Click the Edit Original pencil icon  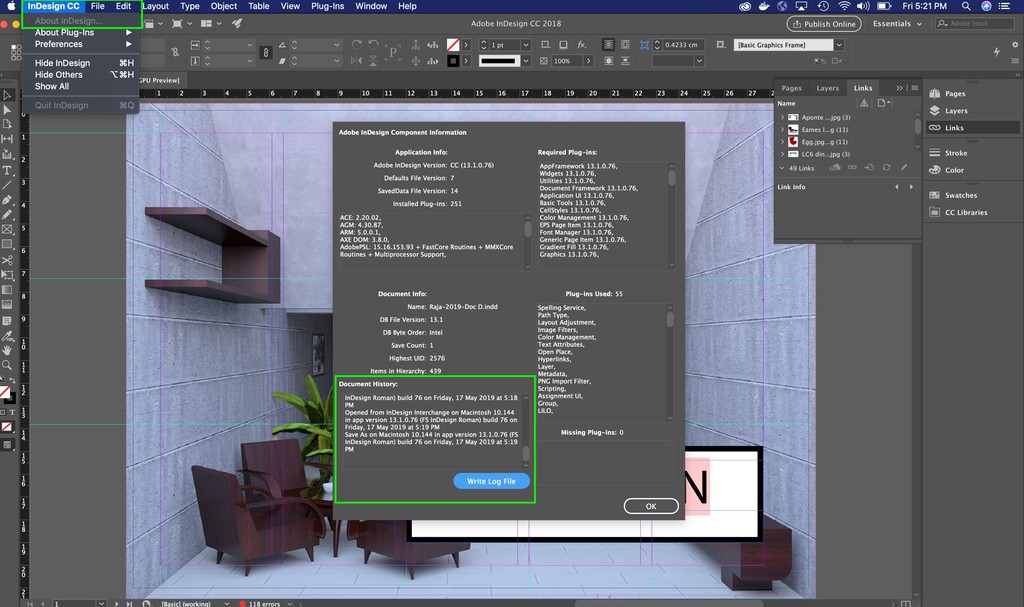coord(904,168)
